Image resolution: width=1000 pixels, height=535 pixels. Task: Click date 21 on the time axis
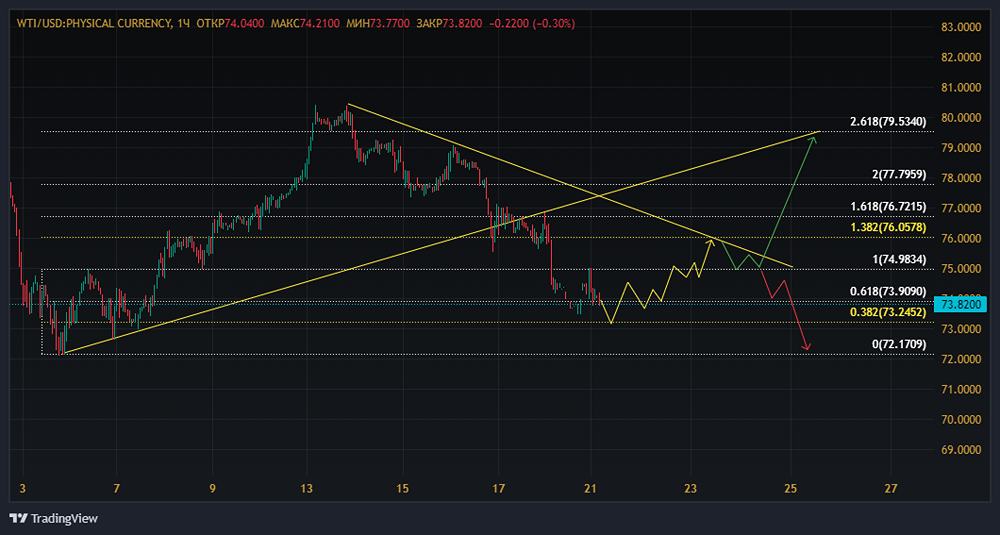pyautogui.click(x=591, y=488)
